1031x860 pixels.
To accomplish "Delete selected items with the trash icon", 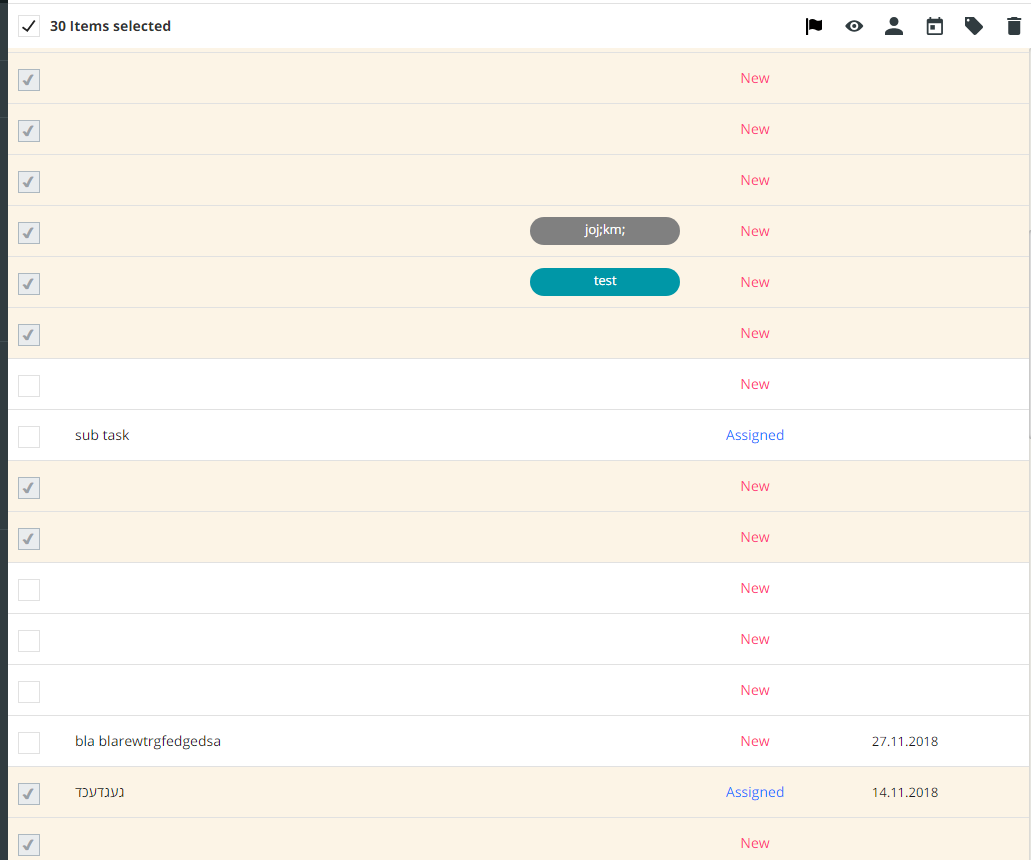I will (x=1014, y=26).
